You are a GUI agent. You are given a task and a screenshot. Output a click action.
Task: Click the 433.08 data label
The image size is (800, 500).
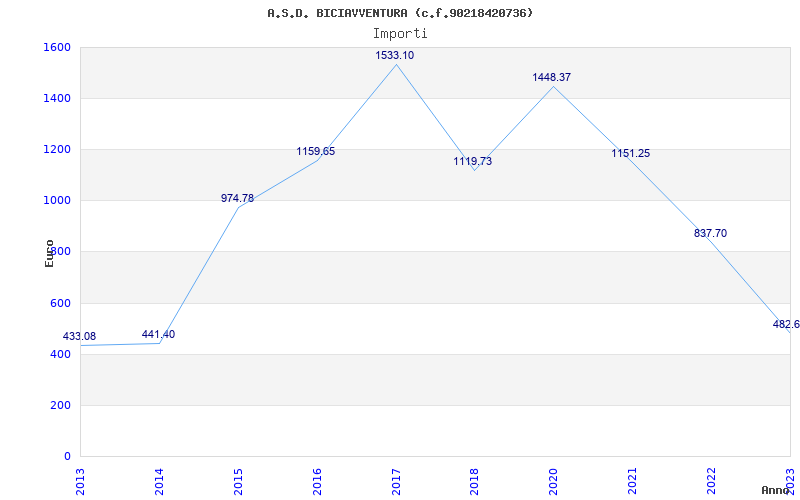[79, 336]
